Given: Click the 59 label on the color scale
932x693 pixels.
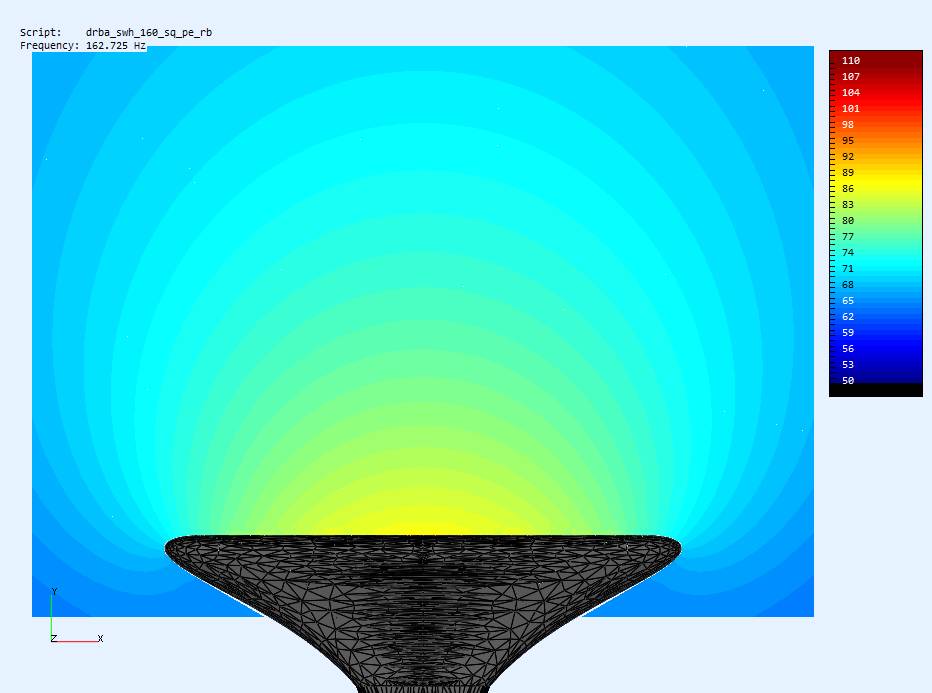Looking at the screenshot, I should [848, 333].
